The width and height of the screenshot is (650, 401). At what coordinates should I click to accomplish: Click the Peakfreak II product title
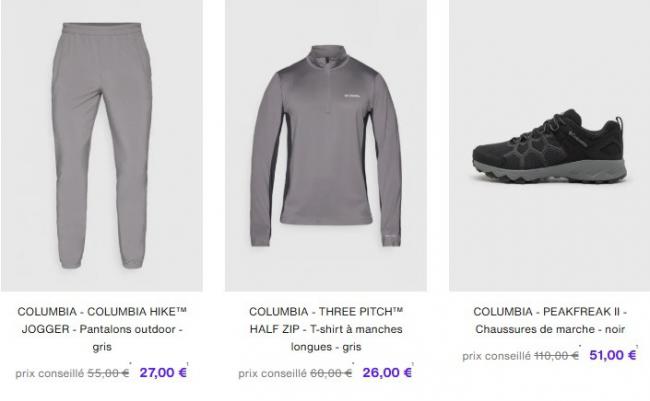click(x=549, y=319)
